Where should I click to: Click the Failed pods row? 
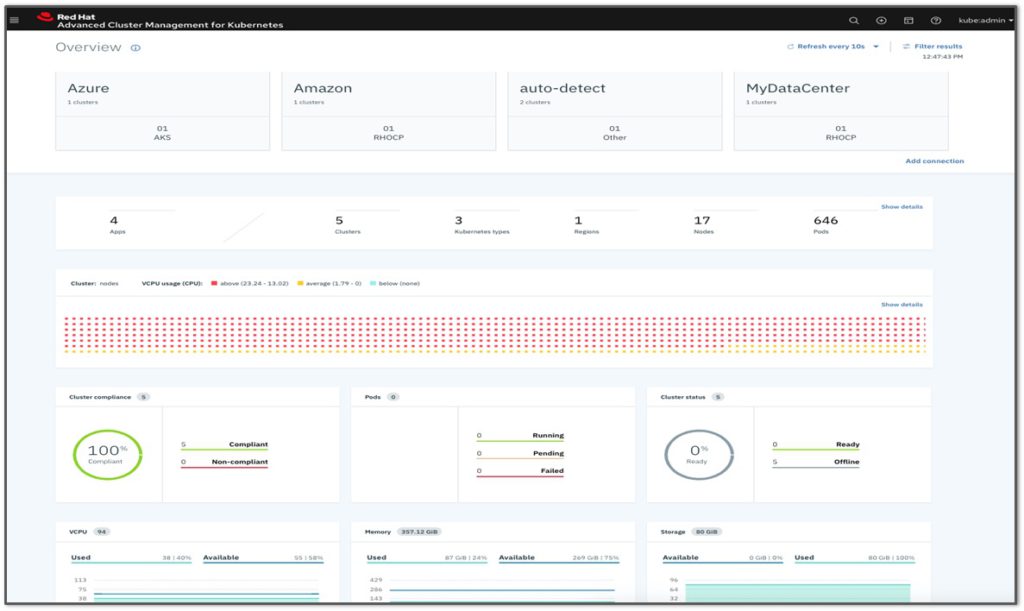click(520, 471)
